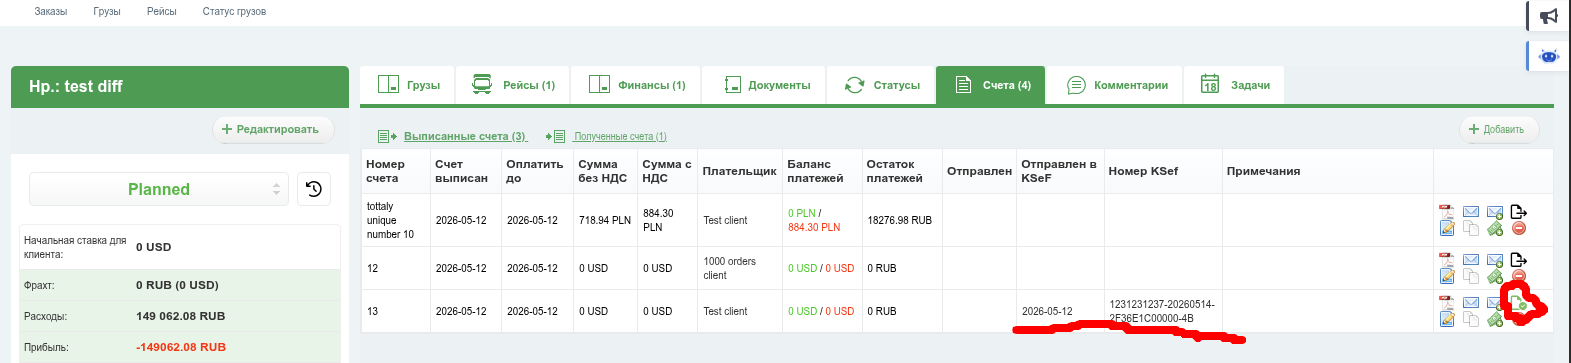Image resolution: width=1571 pixels, height=363 pixels.
Task: Email invoice tottaly unique number 10
Action: pyautogui.click(x=1470, y=211)
